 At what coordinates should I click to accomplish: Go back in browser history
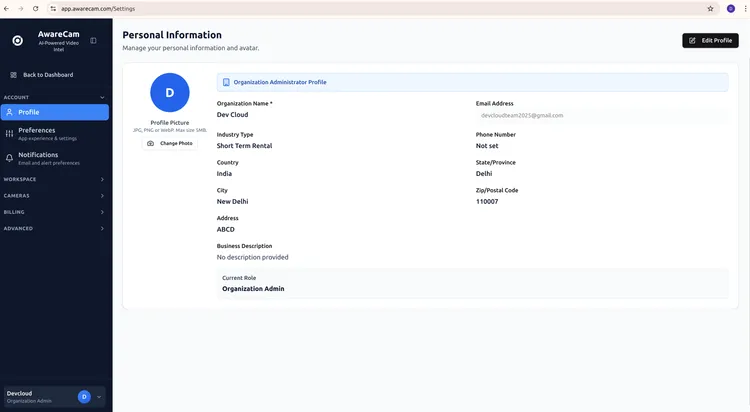coord(6,9)
